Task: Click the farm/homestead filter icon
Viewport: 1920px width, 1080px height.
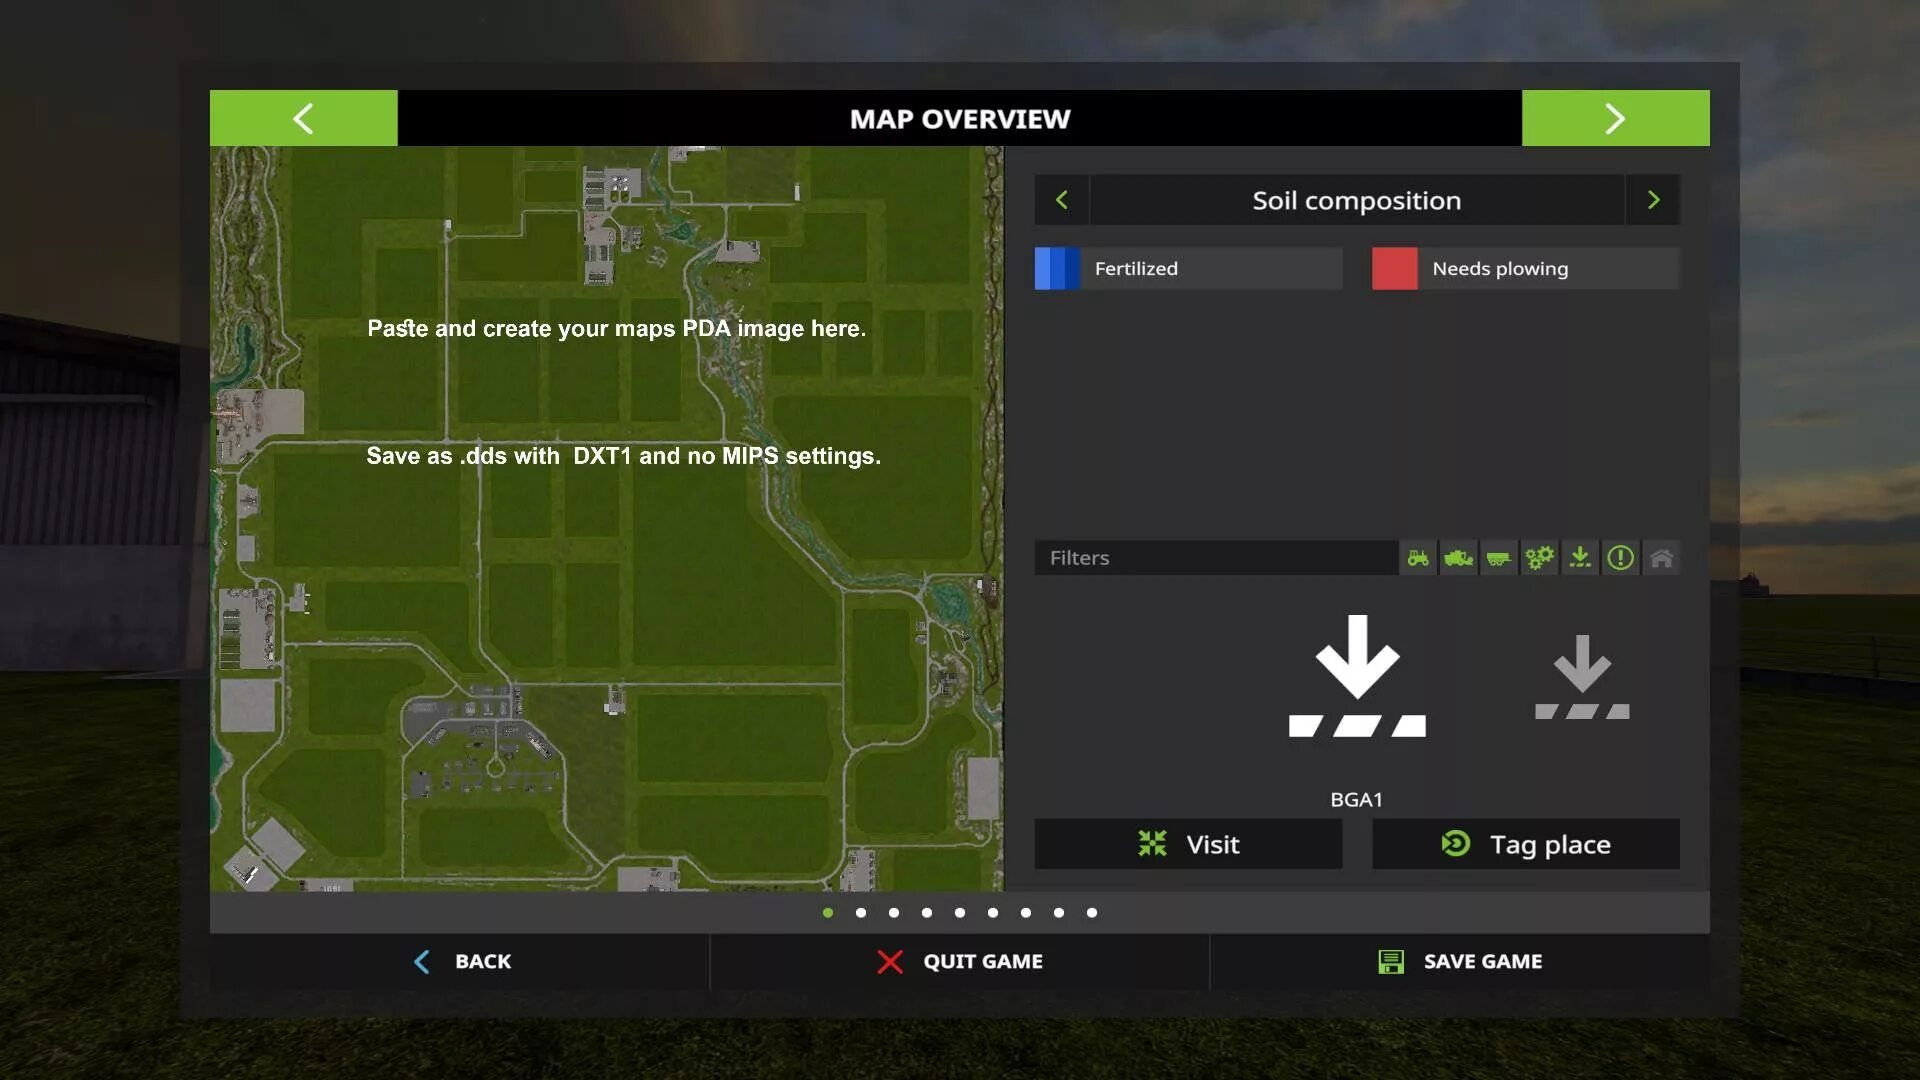Action: 1660,556
